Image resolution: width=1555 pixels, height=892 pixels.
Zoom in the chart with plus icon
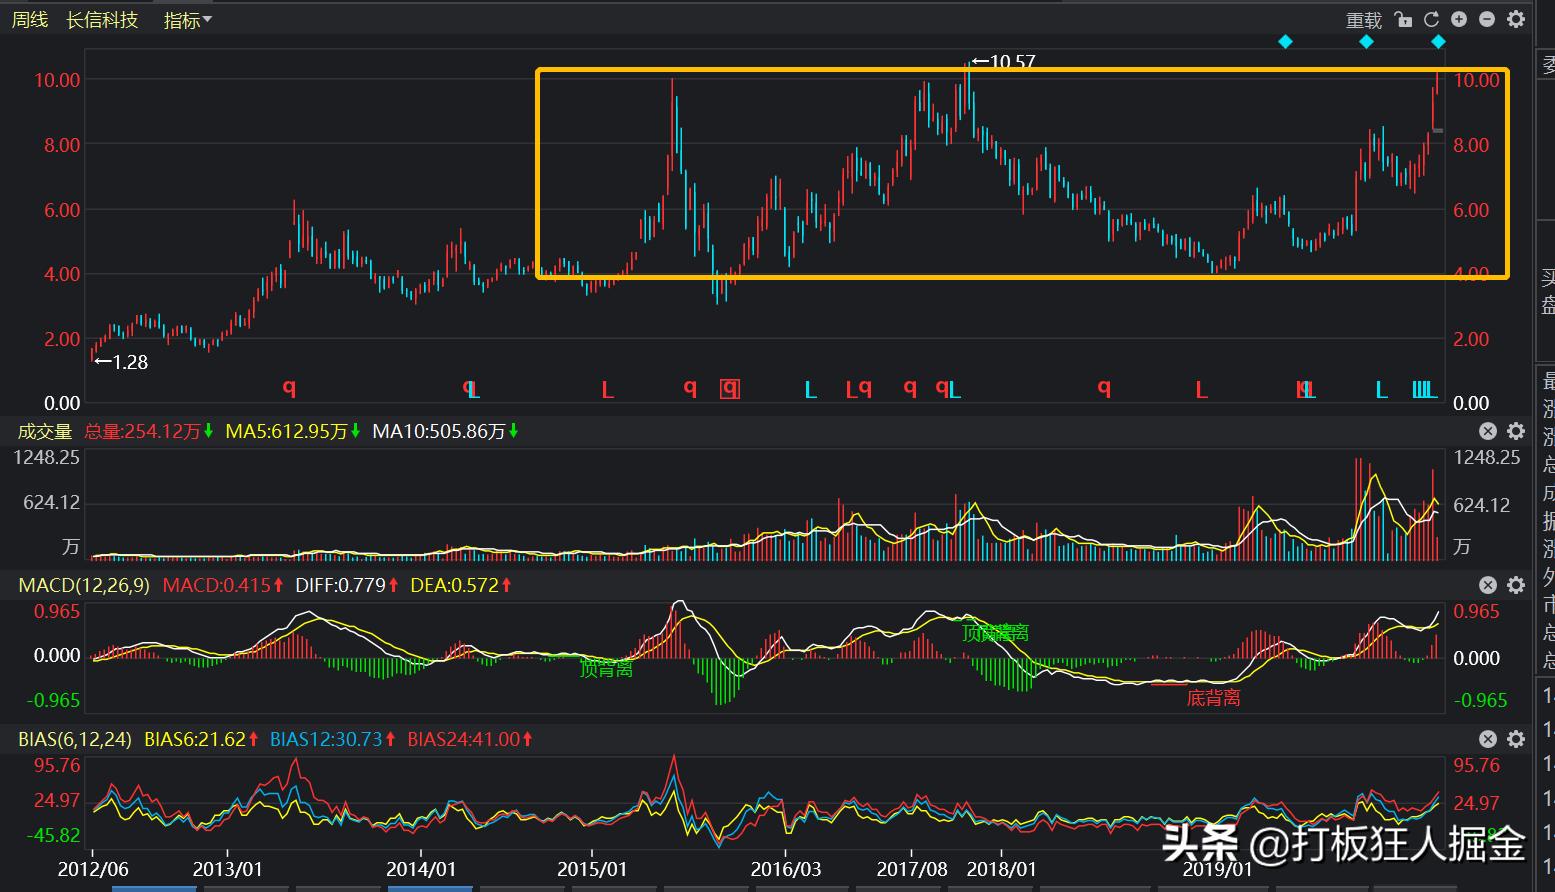click(1459, 20)
